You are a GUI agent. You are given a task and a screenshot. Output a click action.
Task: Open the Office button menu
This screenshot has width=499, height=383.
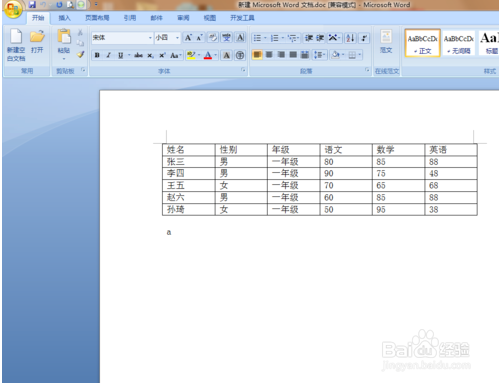pyautogui.click(x=13, y=8)
